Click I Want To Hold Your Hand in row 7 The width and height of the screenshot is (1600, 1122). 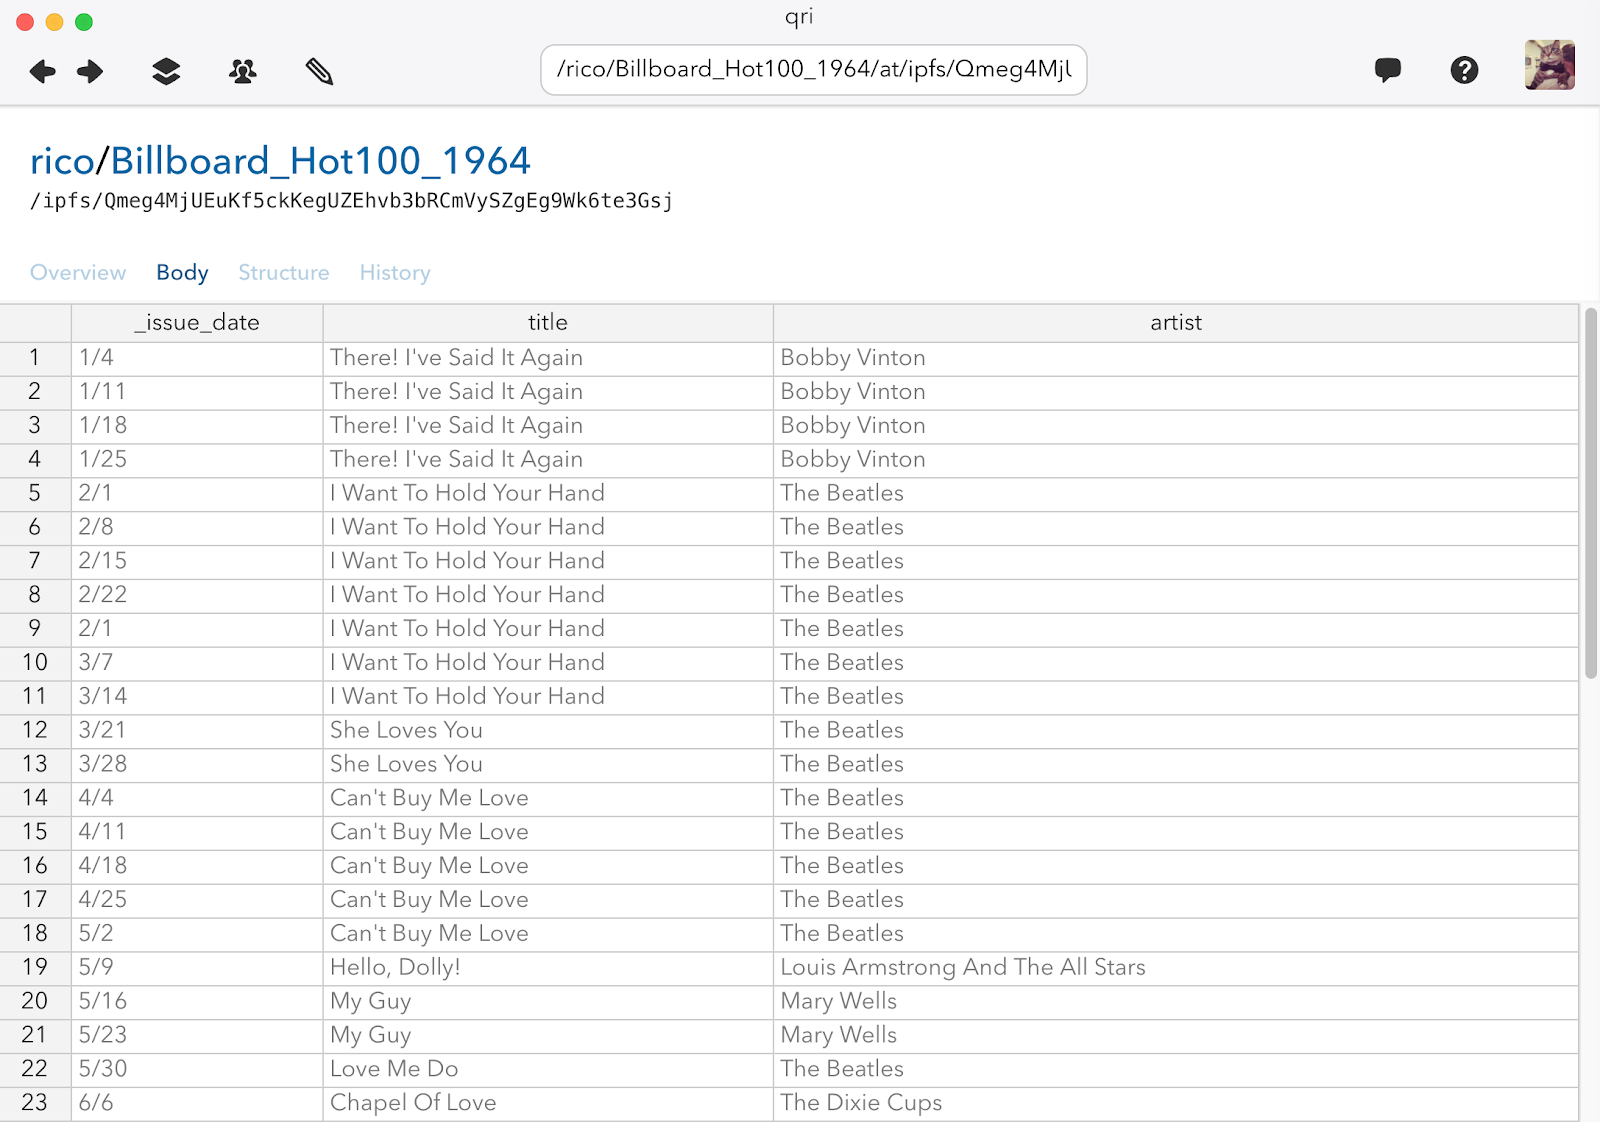coord(548,561)
